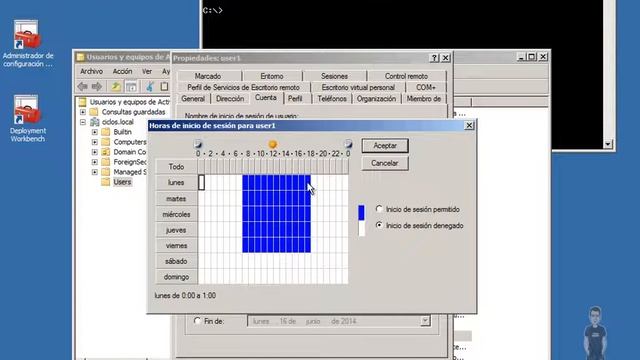Select the lunes row button
Image resolution: width=640 pixels, height=360 pixels.
coord(176,183)
